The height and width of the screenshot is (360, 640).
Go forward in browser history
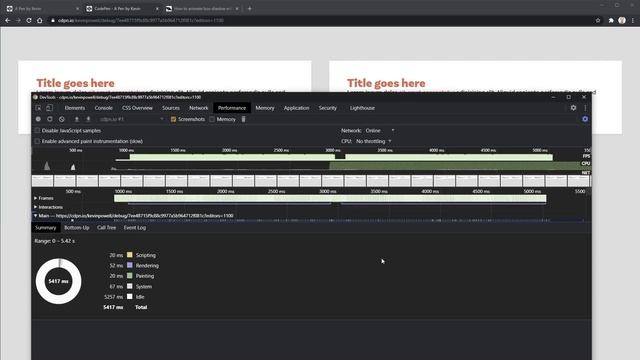[18, 20]
